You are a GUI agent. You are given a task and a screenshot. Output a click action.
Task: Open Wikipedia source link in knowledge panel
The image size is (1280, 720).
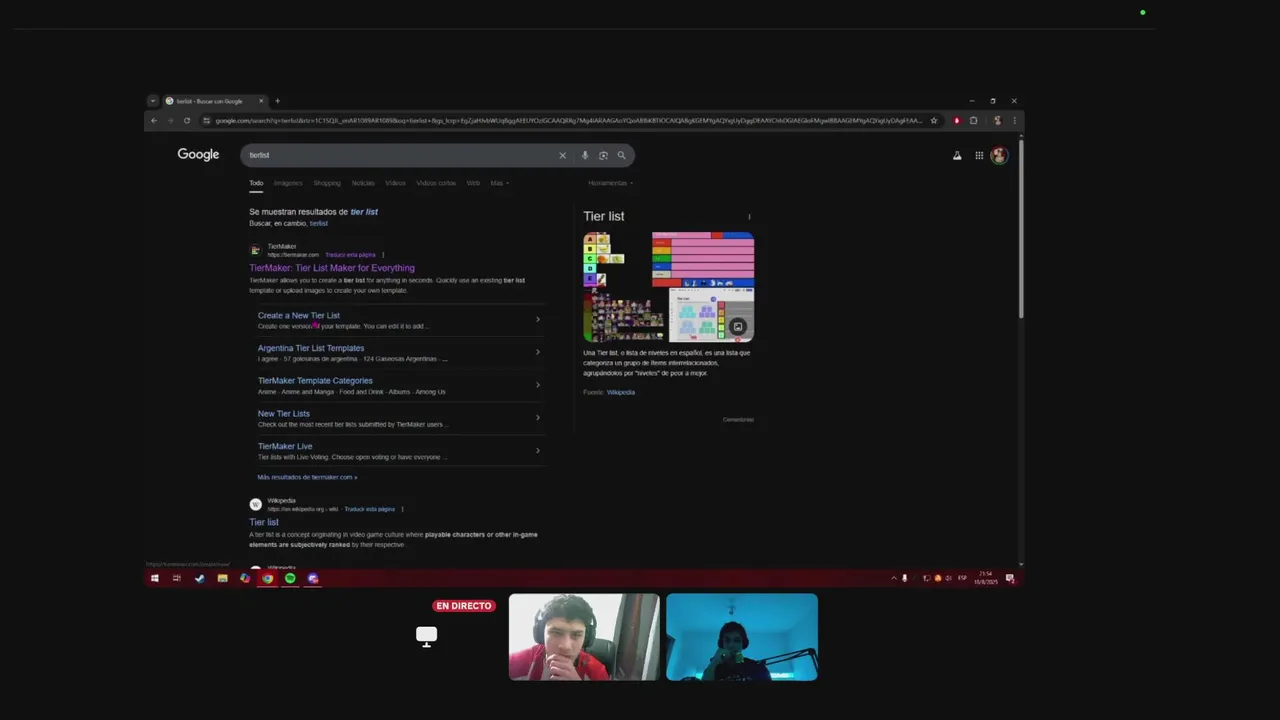[x=621, y=392]
